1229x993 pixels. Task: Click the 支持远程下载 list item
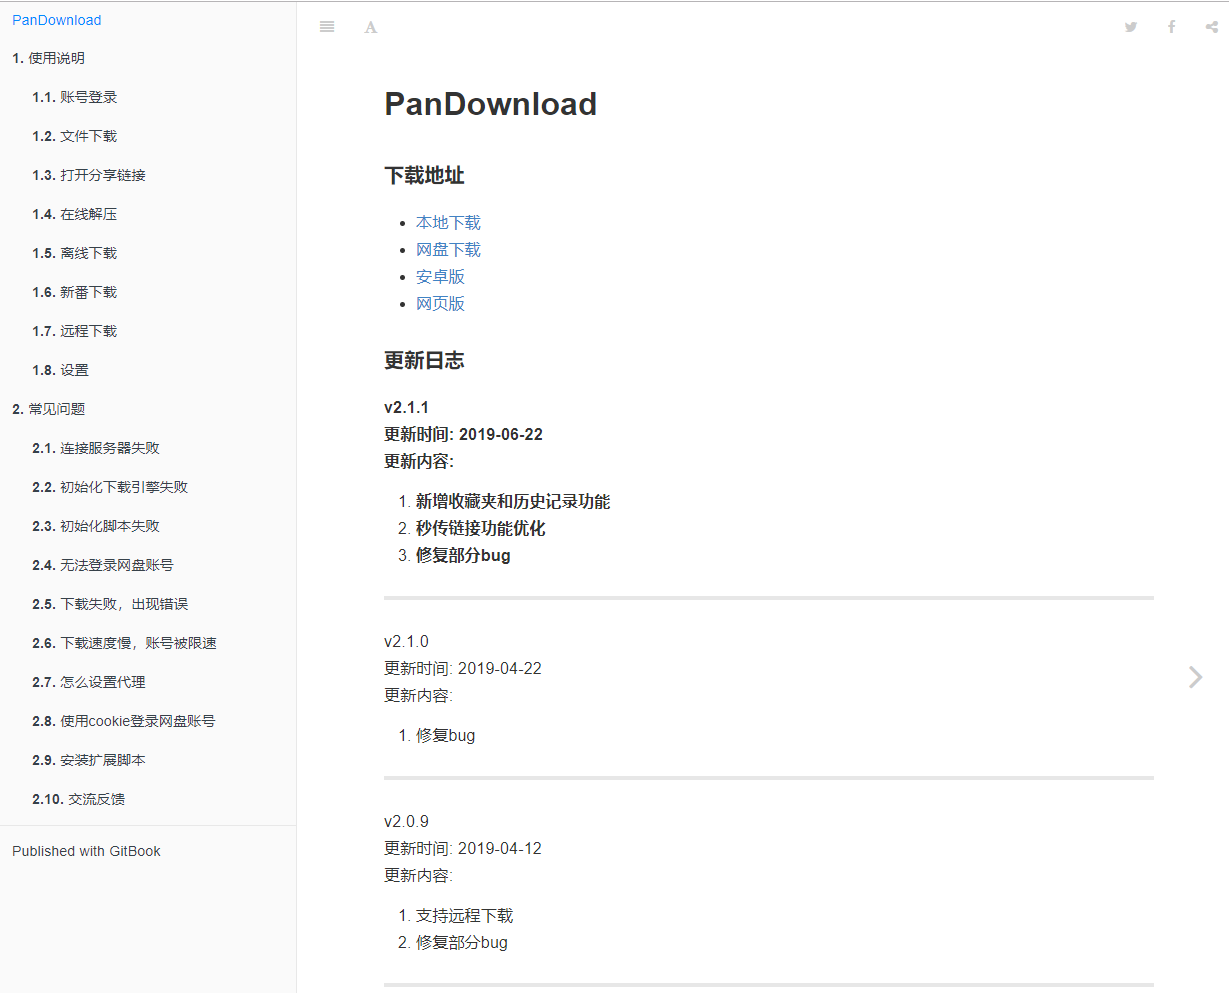pyautogui.click(x=464, y=915)
